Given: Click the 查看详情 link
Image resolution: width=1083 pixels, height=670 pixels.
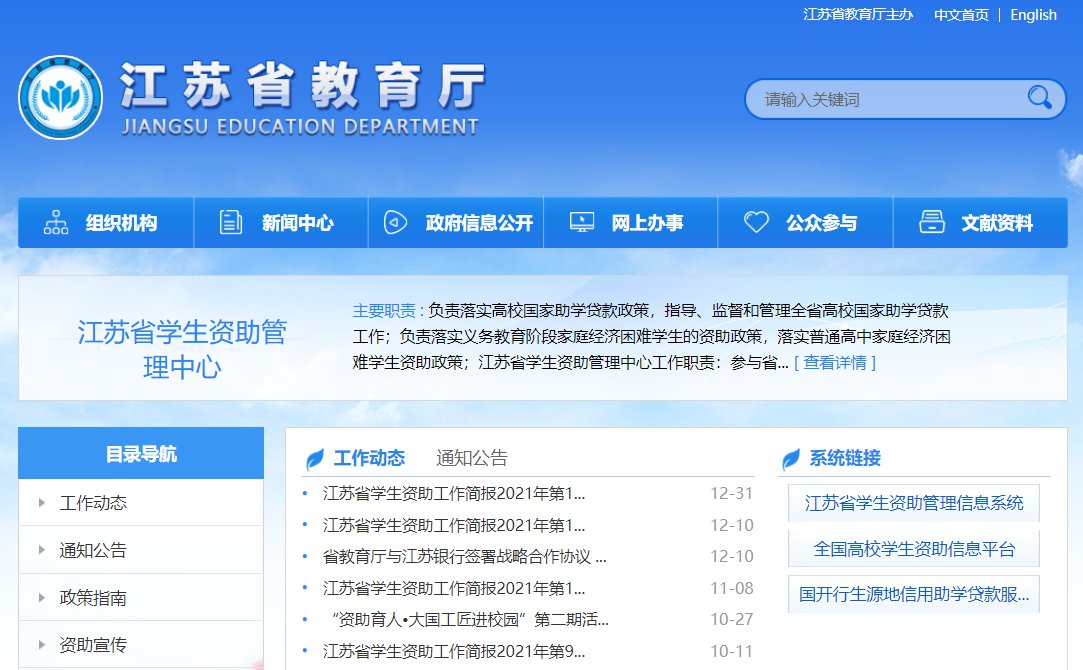Looking at the screenshot, I should pos(835,362).
